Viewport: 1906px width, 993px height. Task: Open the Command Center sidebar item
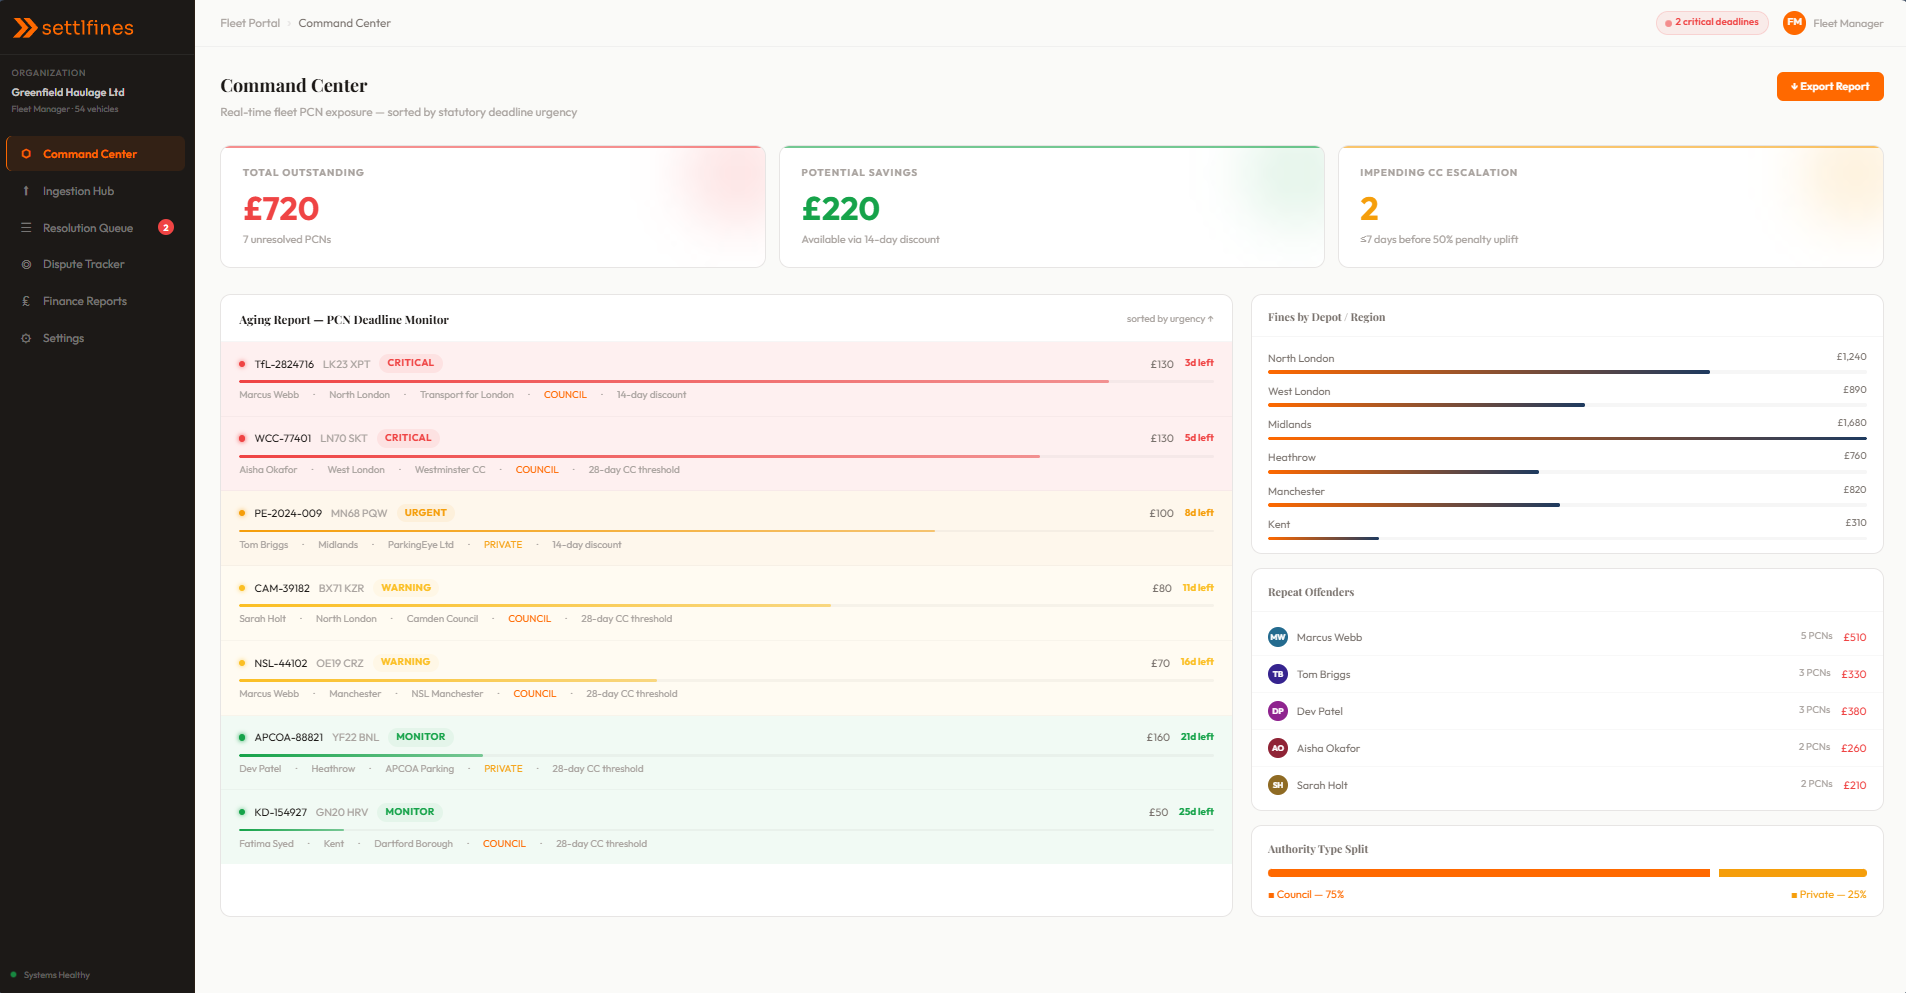pos(90,154)
